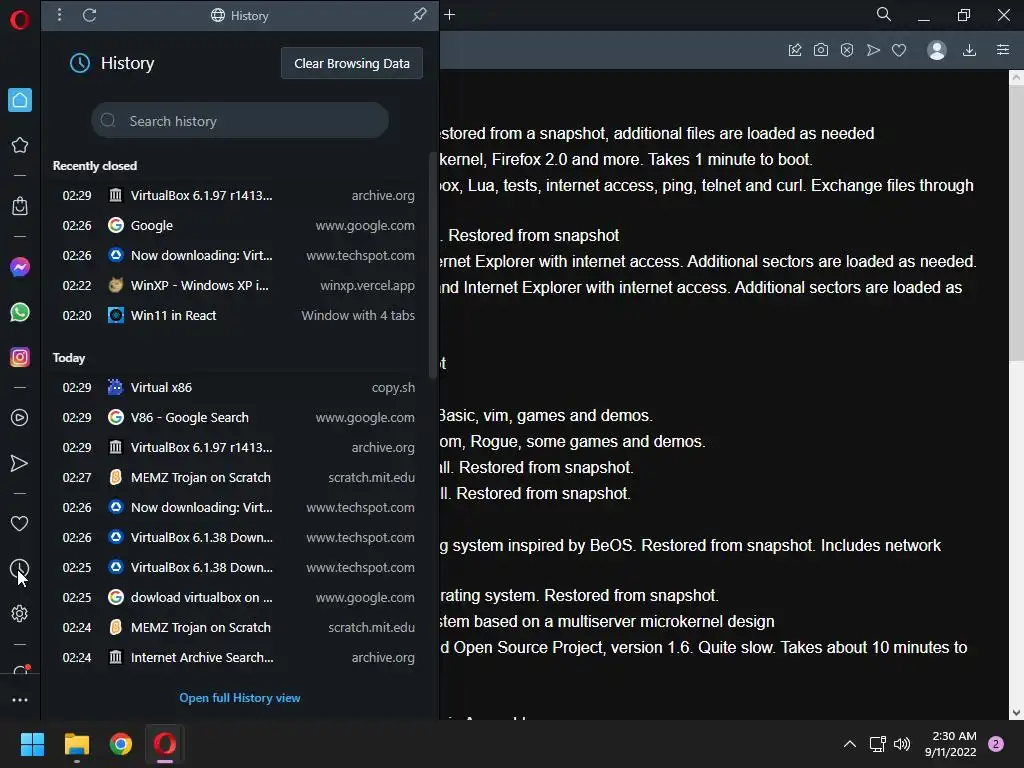Open the Shopping bag icon in sidebar
Screen dimensions: 1024x768
[x=20, y=206]
